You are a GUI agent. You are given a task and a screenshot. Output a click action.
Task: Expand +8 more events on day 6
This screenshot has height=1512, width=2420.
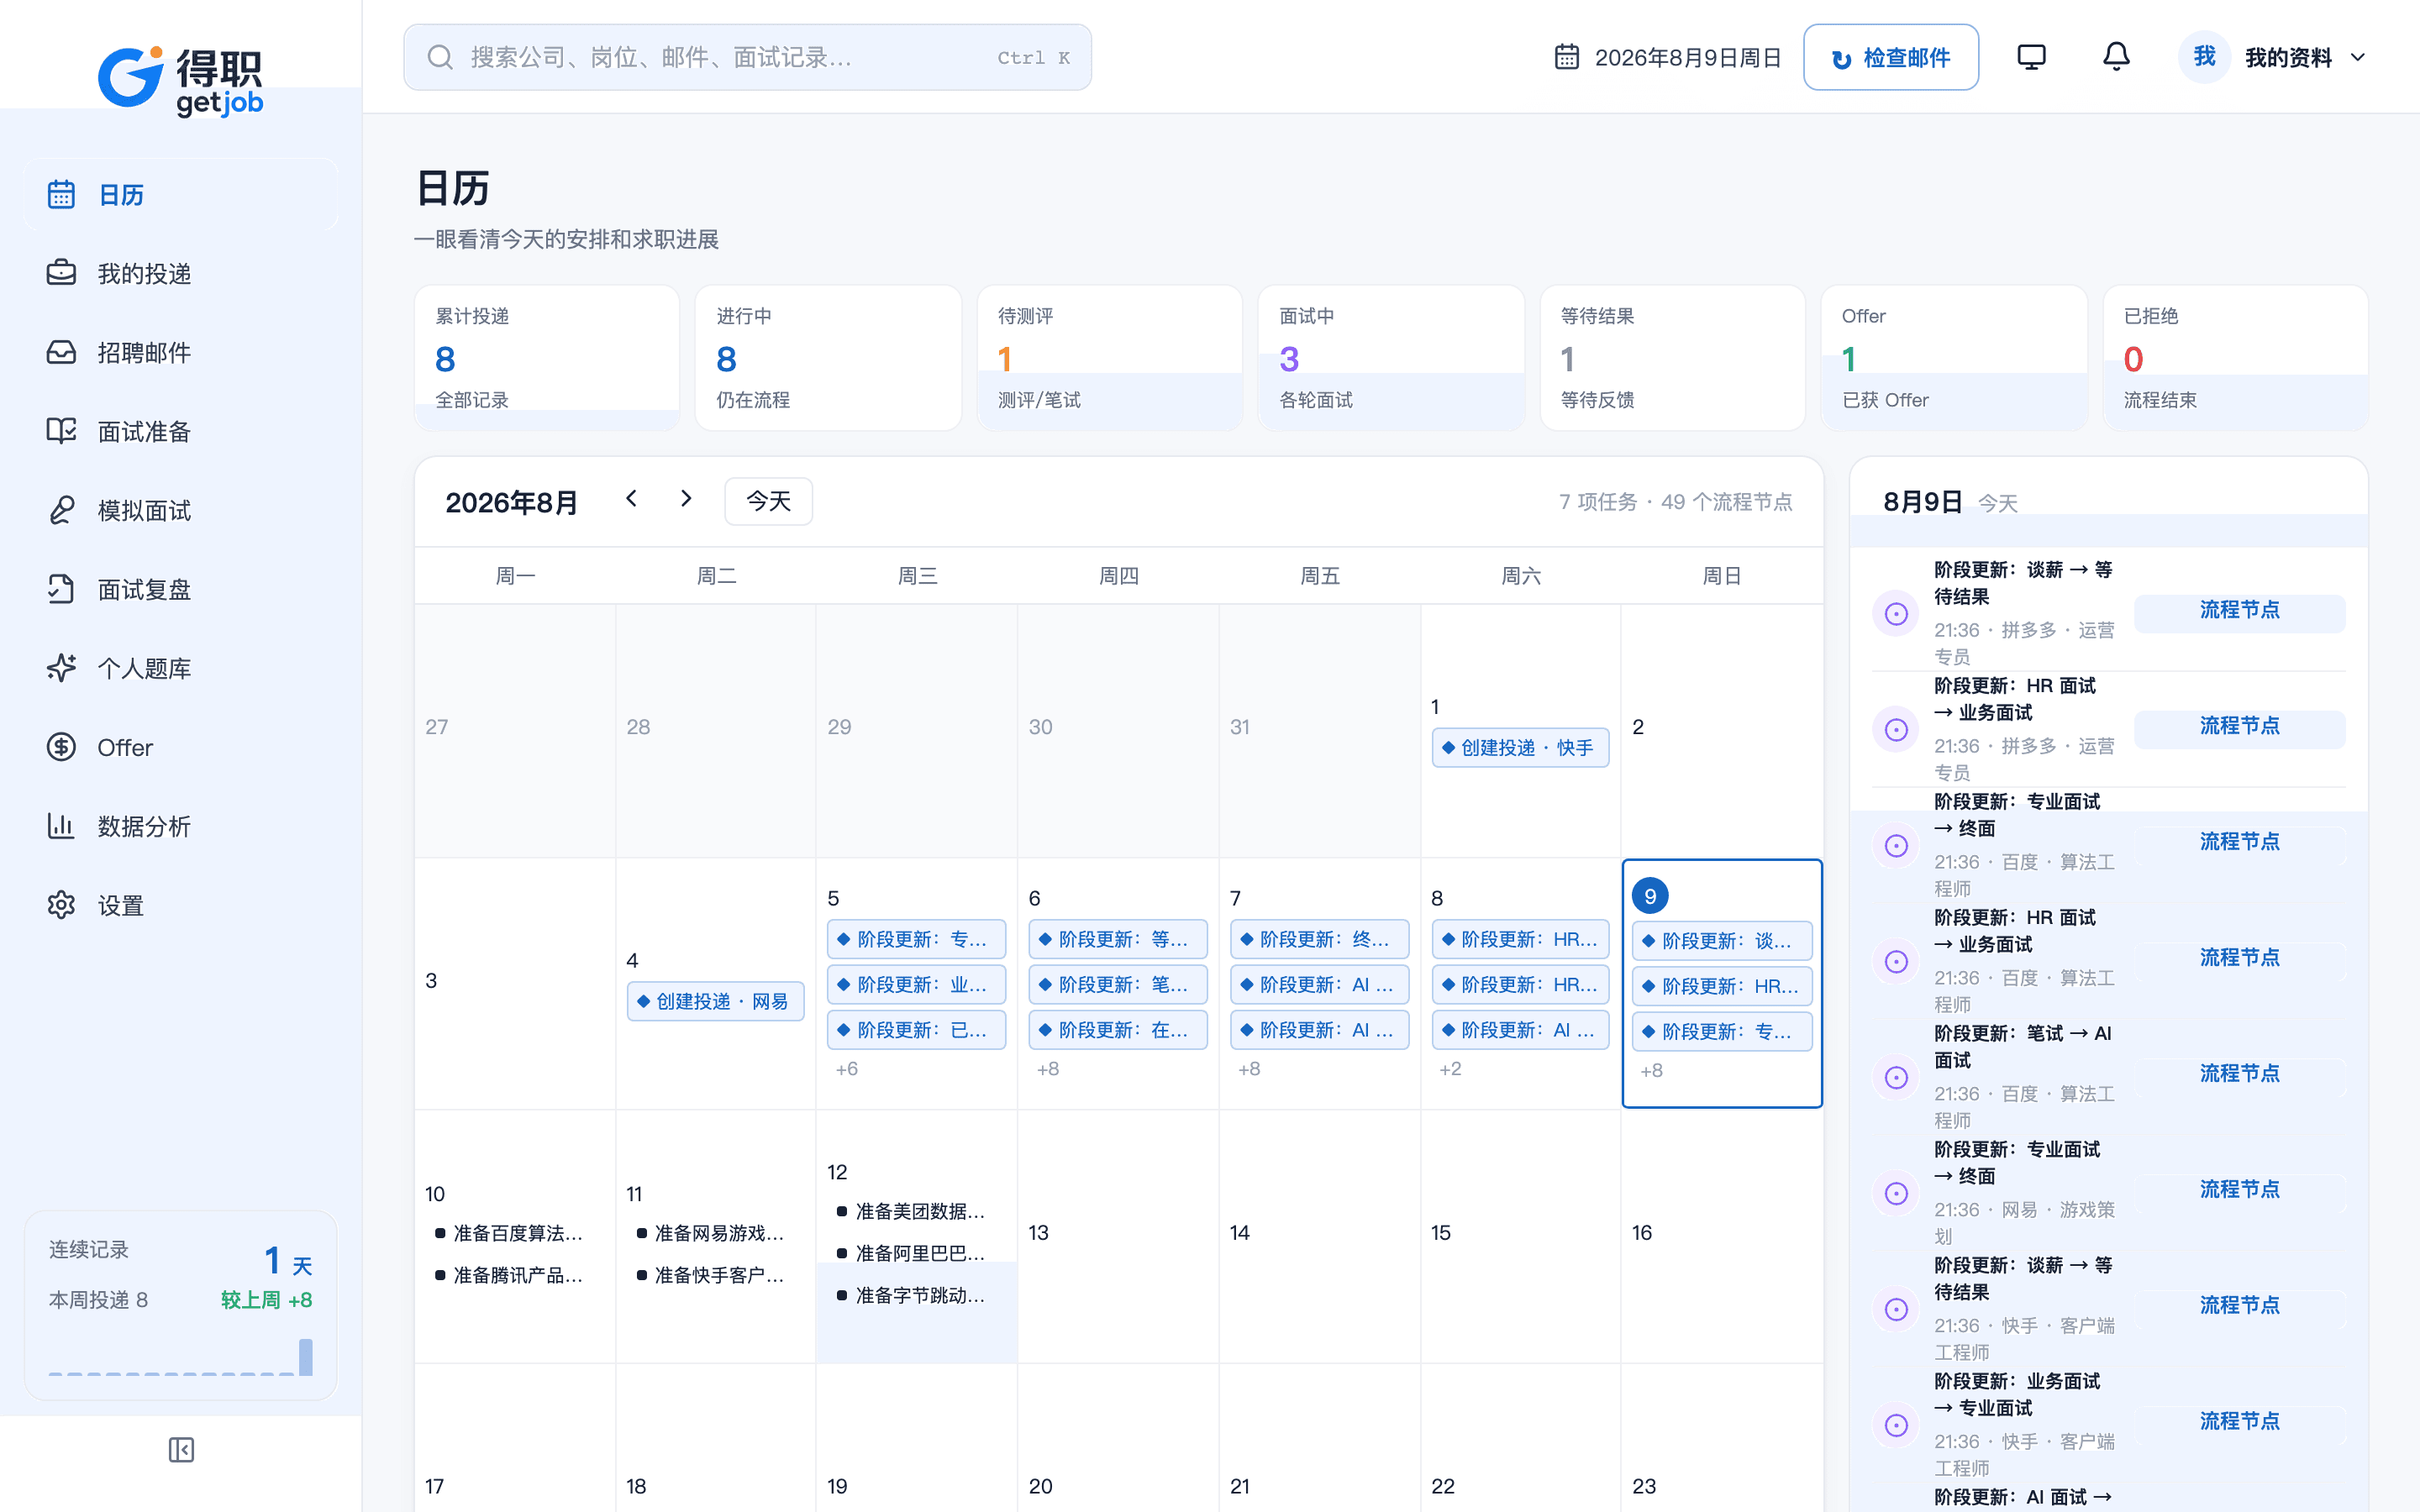(x=1048, y=1069)
